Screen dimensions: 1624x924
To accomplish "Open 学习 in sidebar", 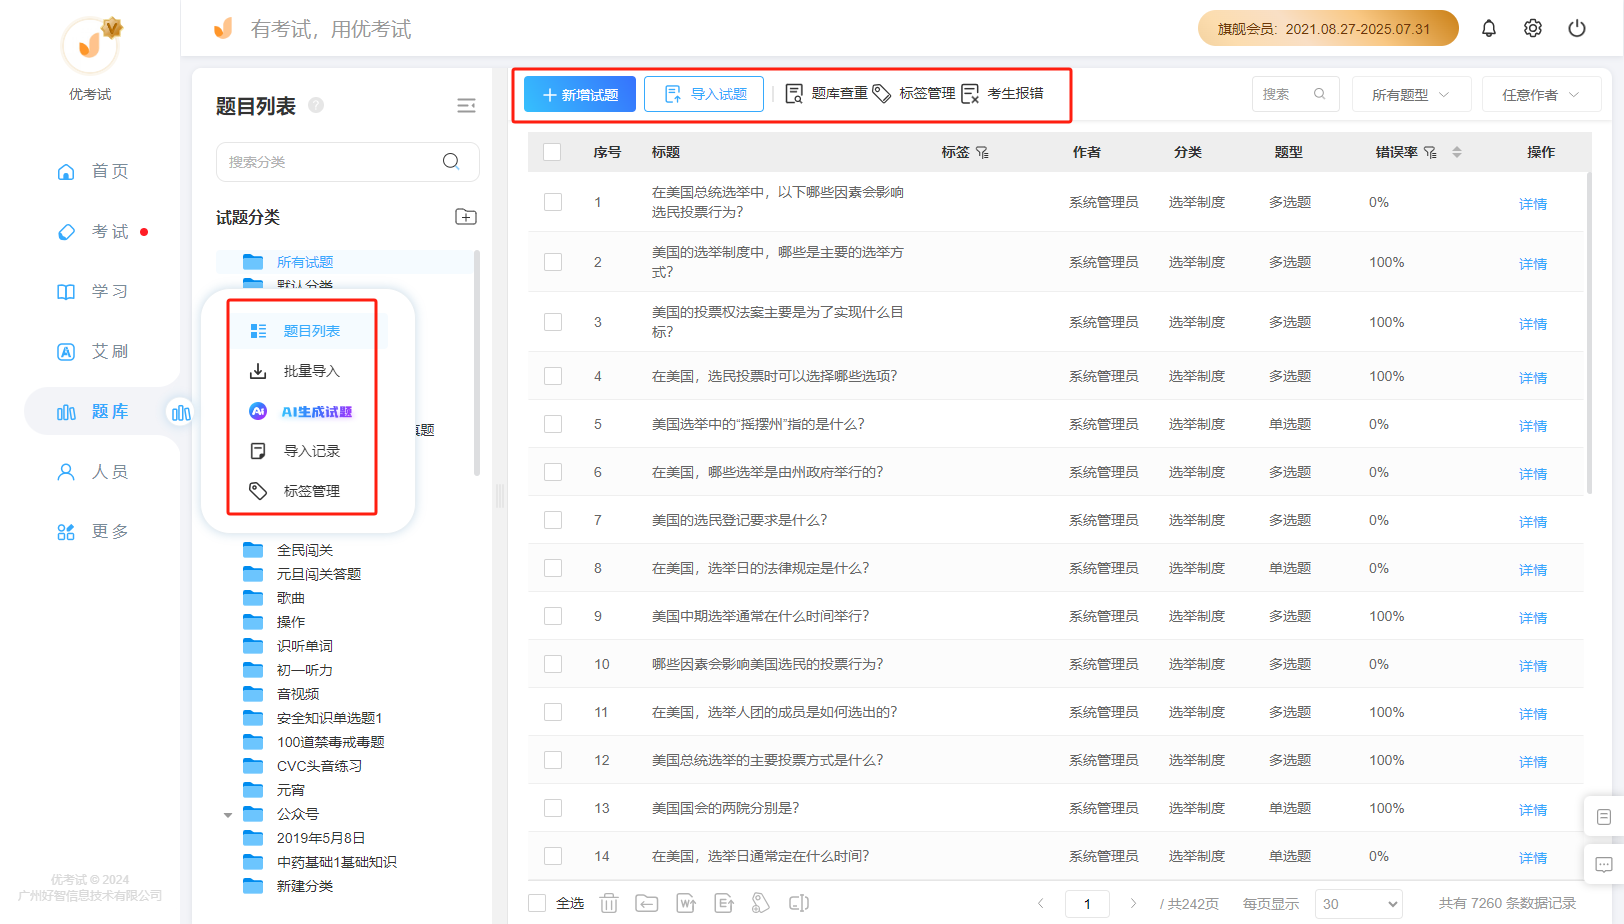I will 93,291.
